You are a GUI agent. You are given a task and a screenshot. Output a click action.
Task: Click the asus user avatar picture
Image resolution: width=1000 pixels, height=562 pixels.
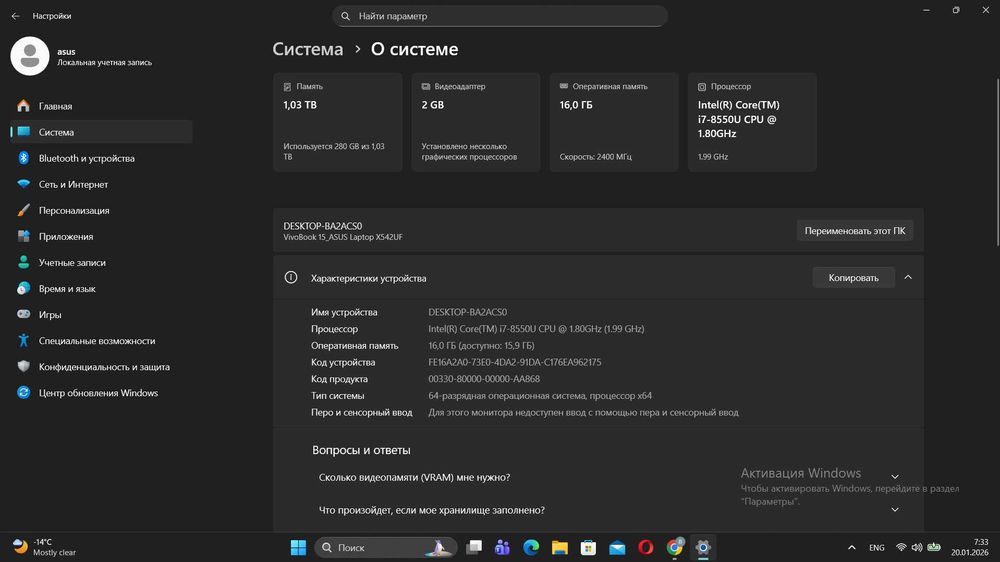click(x=30, y=56)
